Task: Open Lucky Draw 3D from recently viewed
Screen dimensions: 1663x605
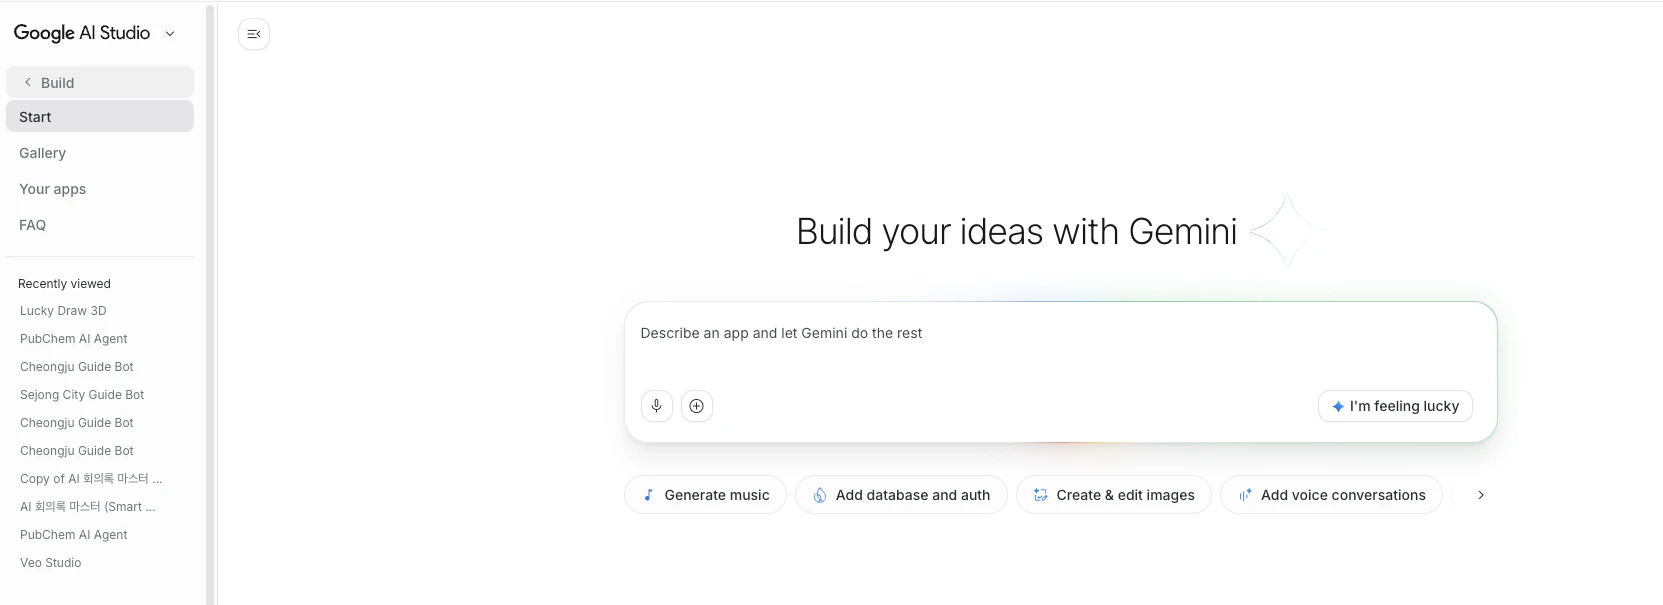Action: (x=63, y=311)
